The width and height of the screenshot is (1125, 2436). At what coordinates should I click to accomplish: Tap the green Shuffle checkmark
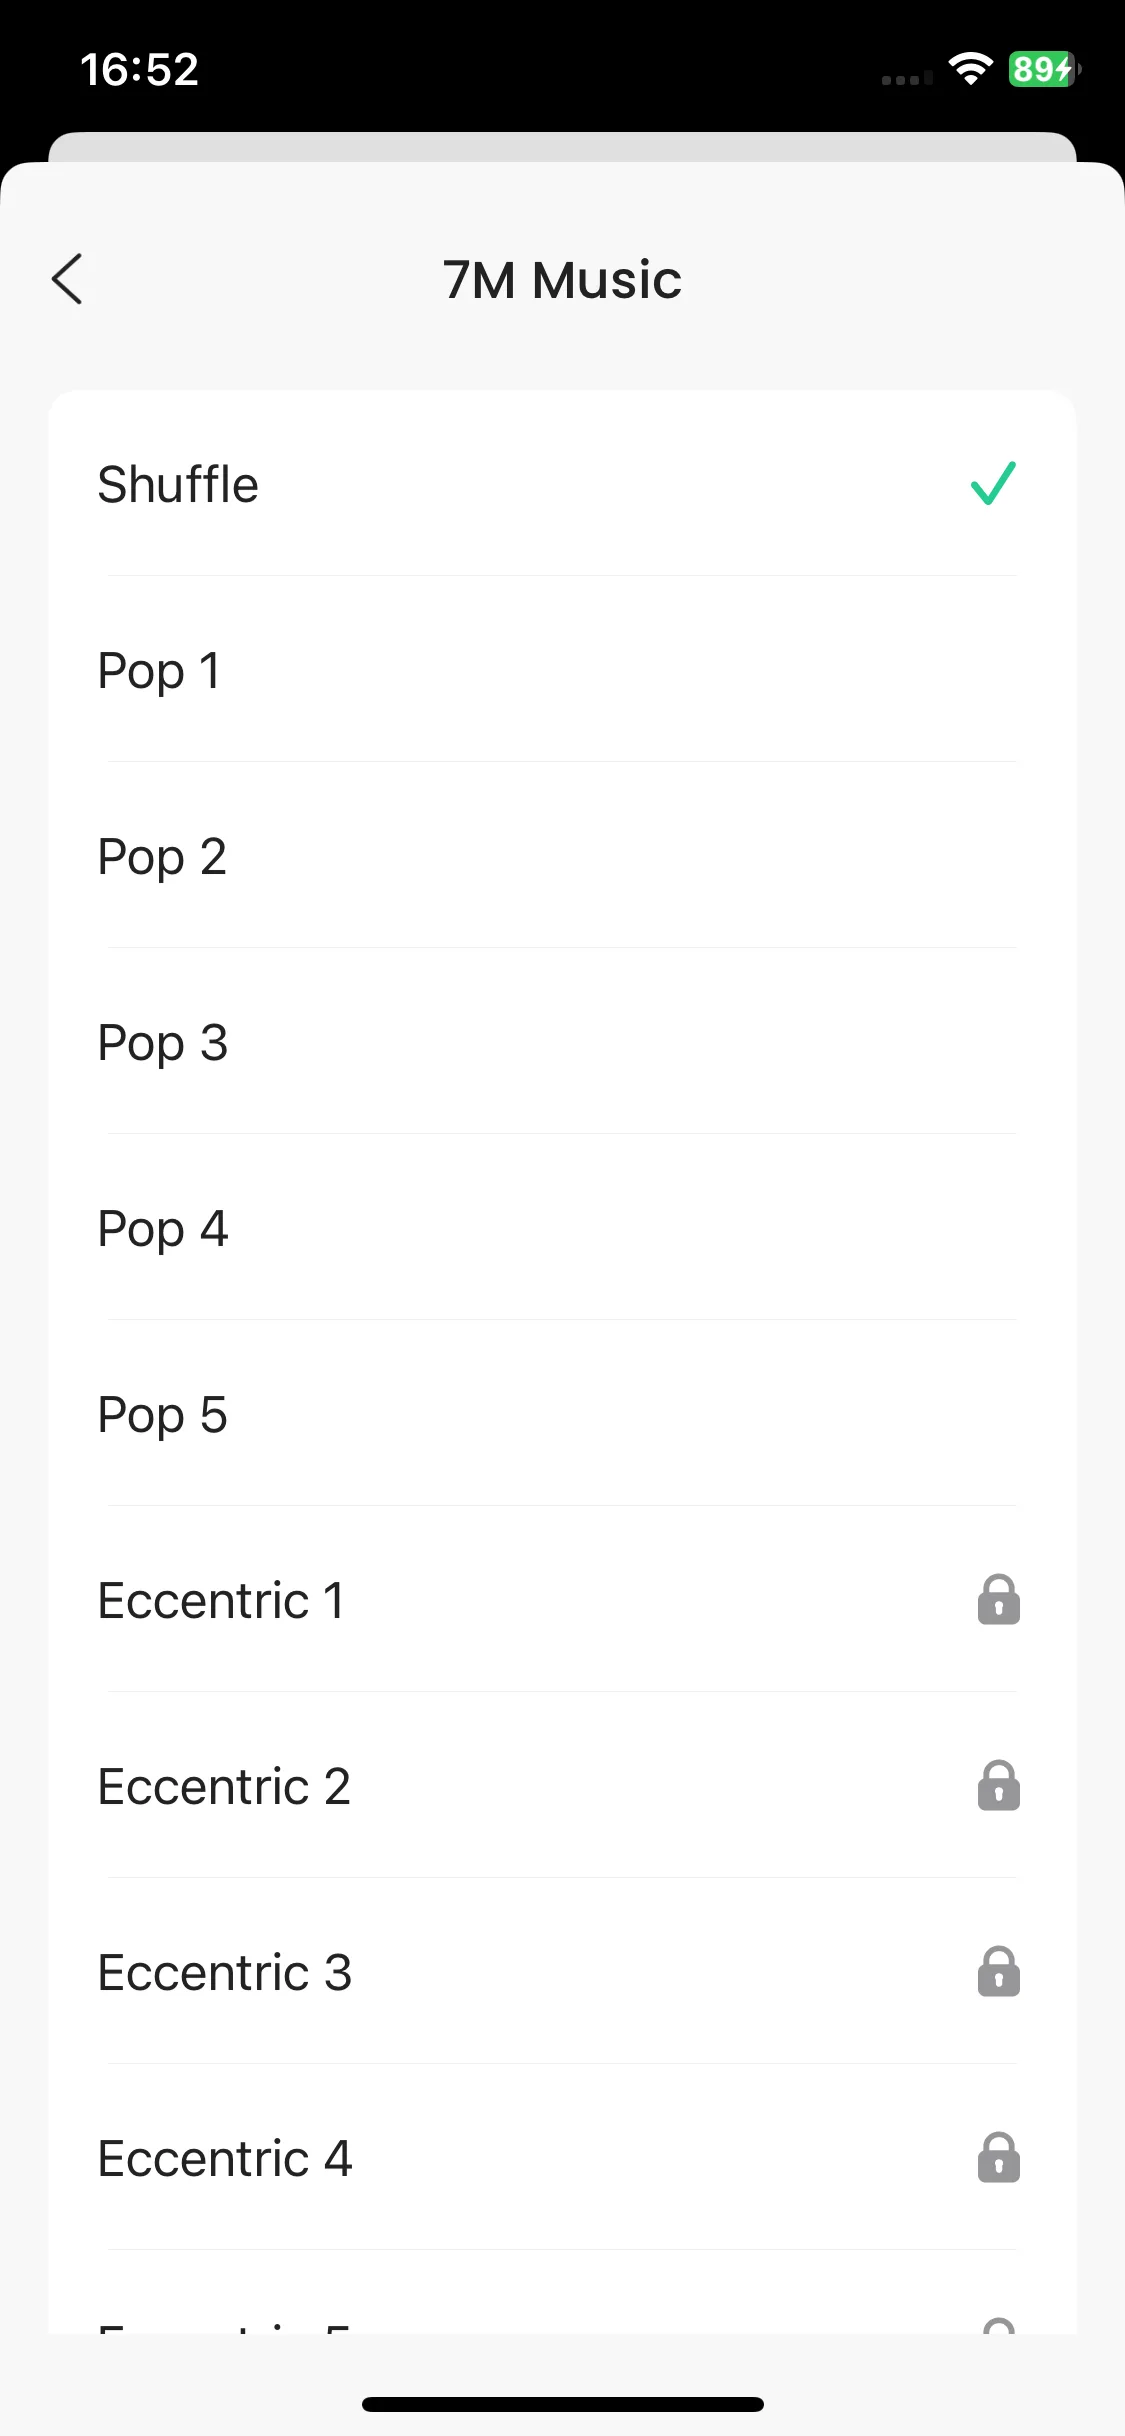point(993,483)
